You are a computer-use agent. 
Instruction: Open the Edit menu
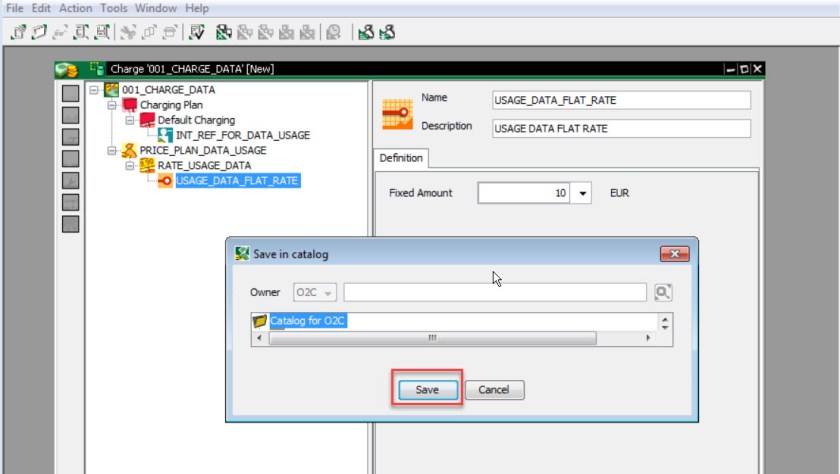(41, 9)
